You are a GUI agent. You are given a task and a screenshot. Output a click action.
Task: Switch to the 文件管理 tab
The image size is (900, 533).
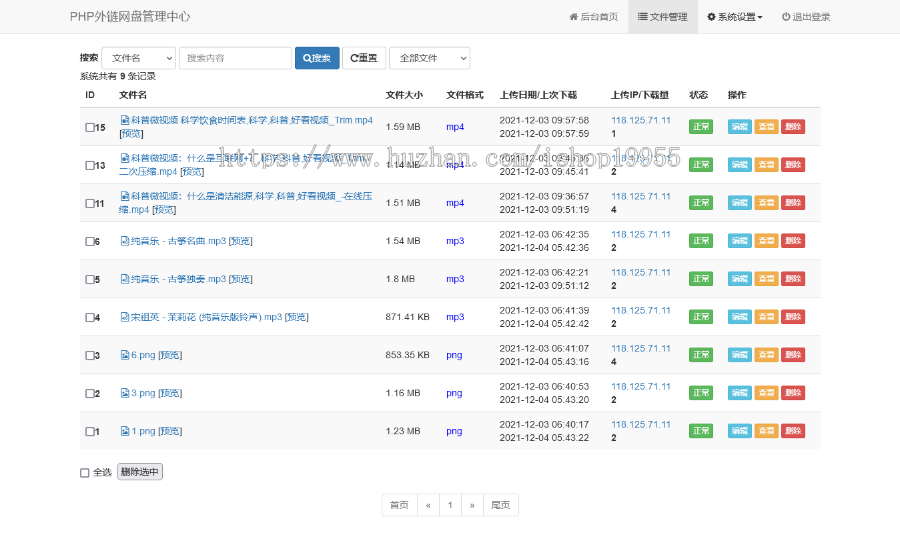(x=663, y=17)
